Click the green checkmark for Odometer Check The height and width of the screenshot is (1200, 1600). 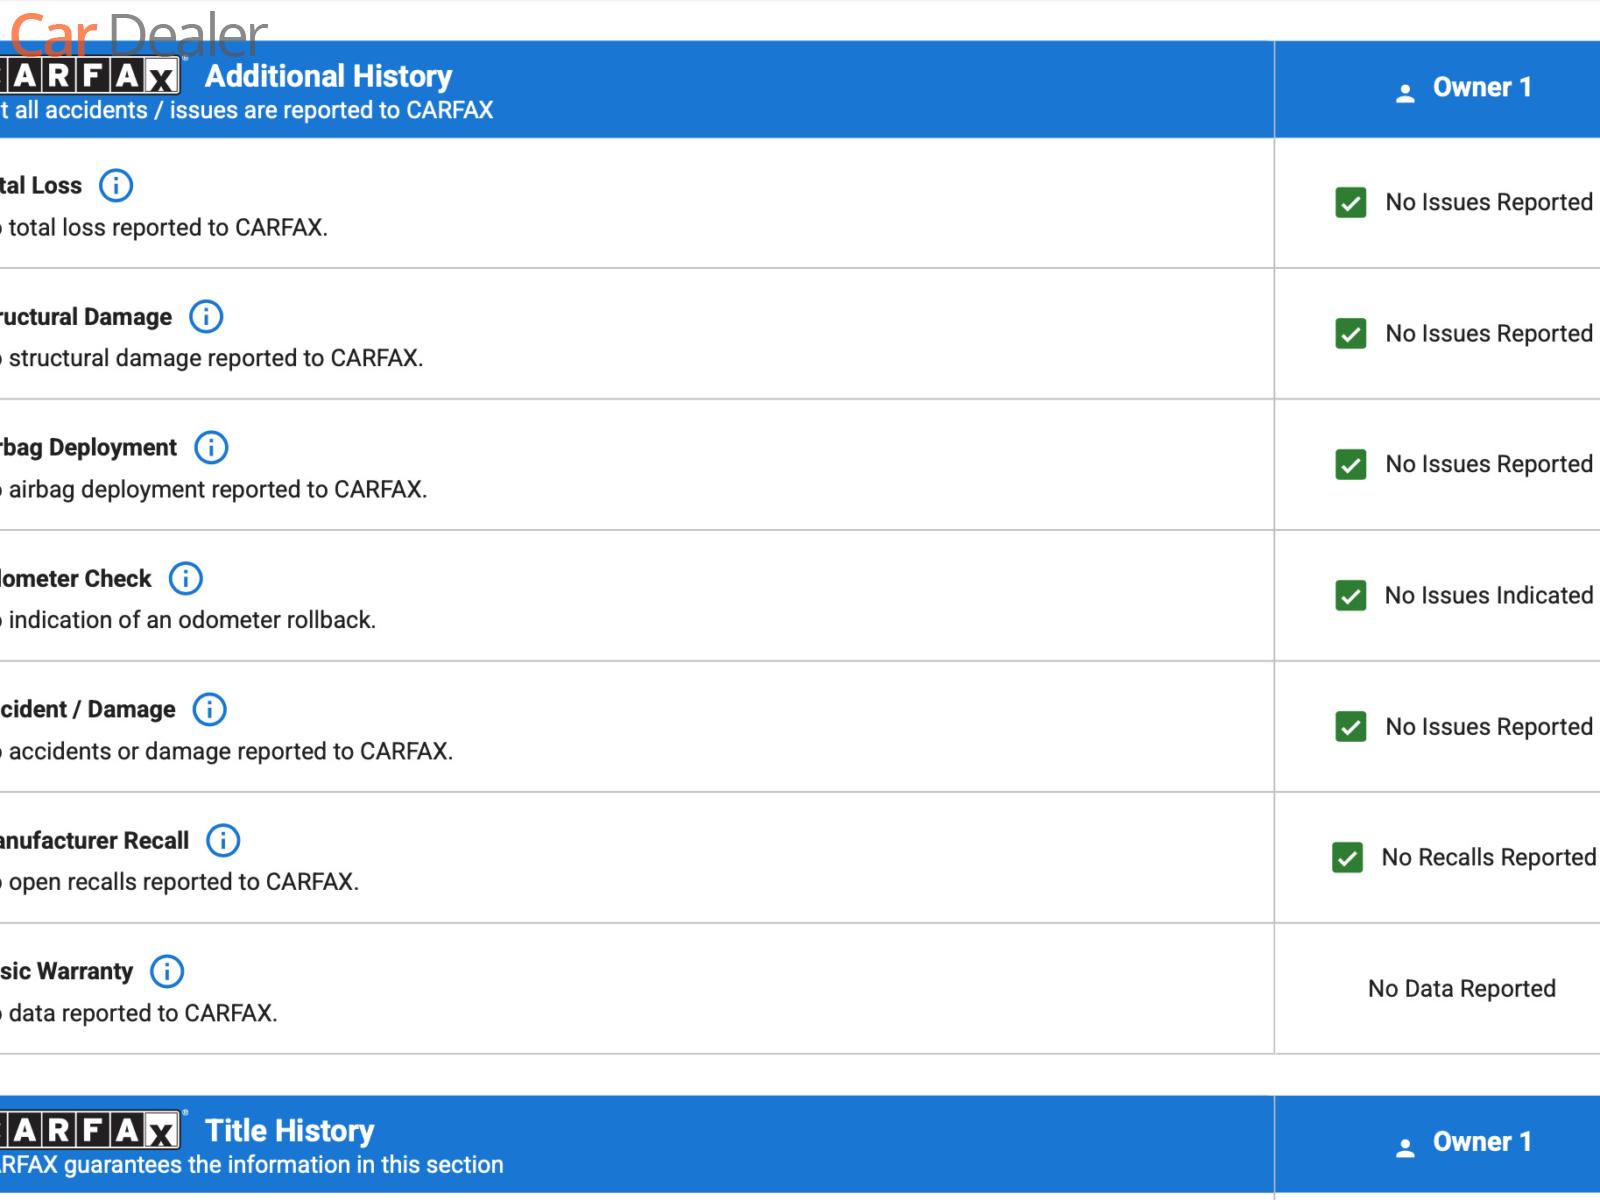[1351, 596]
